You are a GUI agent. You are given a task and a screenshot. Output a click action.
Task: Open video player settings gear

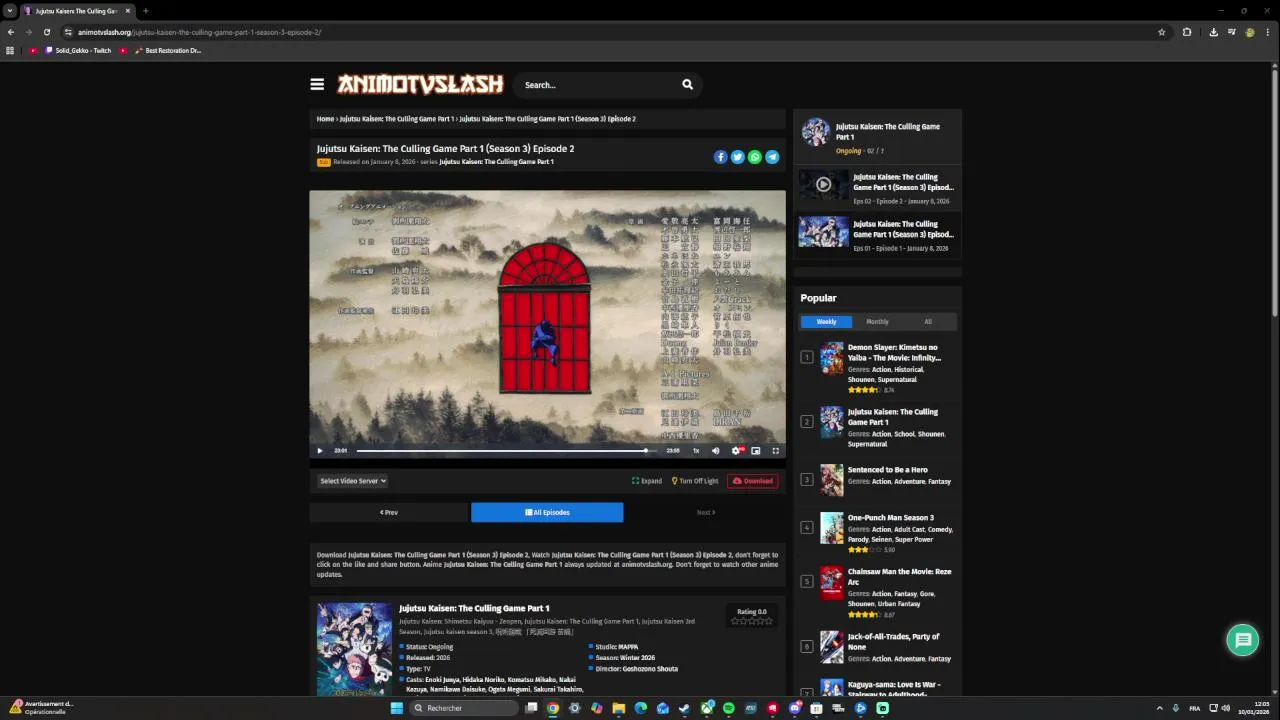tap(736, 451)
